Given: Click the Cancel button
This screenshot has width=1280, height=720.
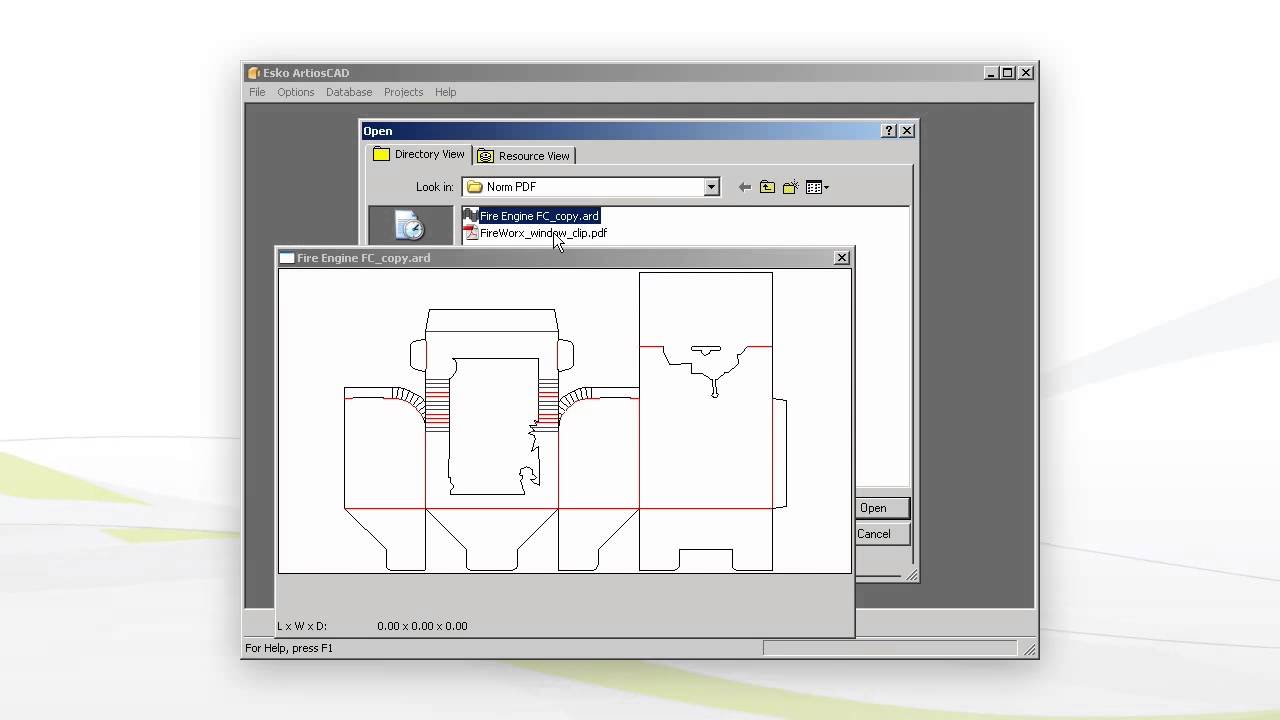Looking at the screenshot, I should (x=882, y=534).
